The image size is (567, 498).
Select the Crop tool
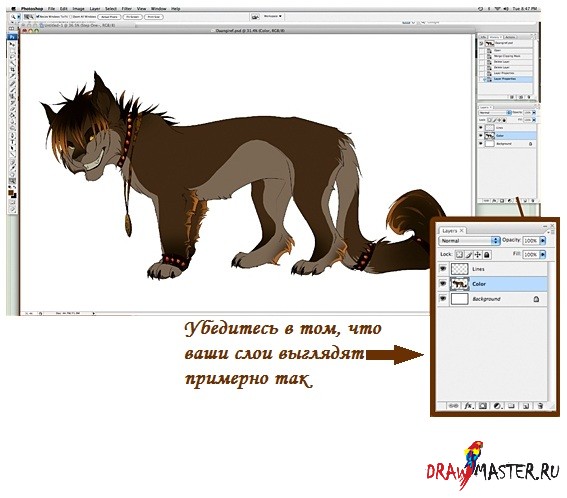tap(12, 69)
